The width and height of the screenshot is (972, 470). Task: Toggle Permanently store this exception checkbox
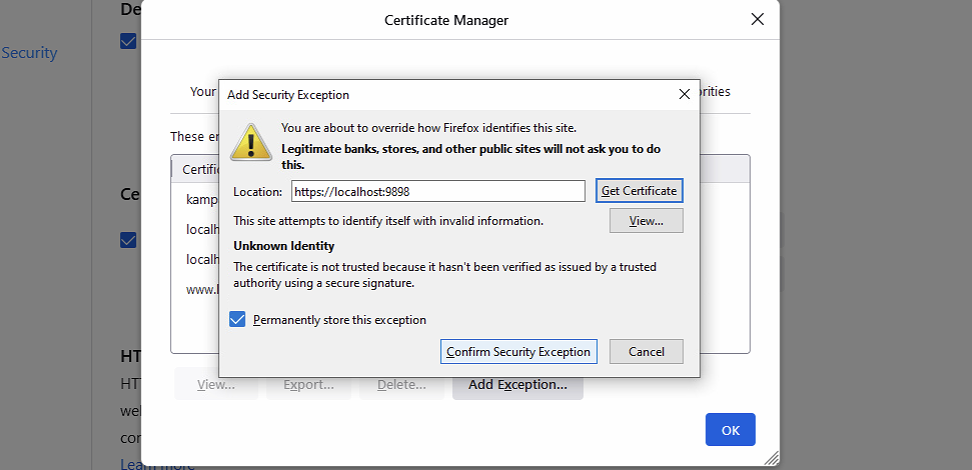(237, 320)
